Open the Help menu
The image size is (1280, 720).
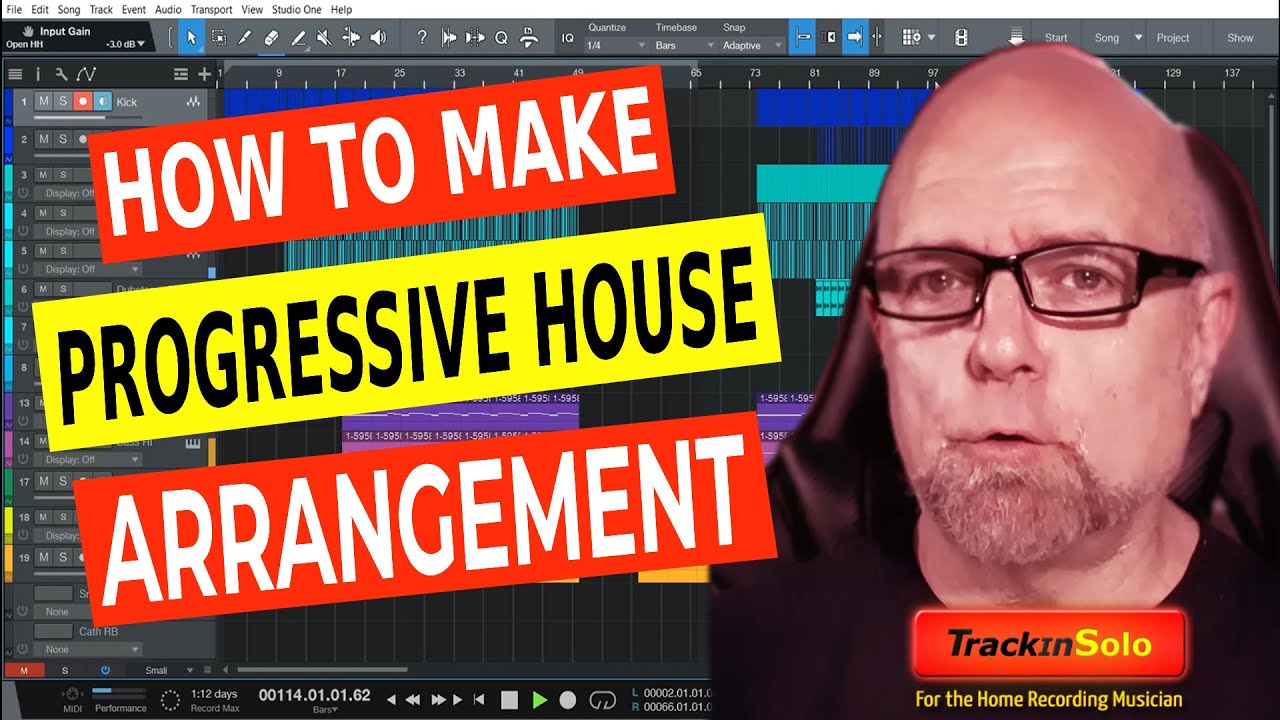pos(341,9)
